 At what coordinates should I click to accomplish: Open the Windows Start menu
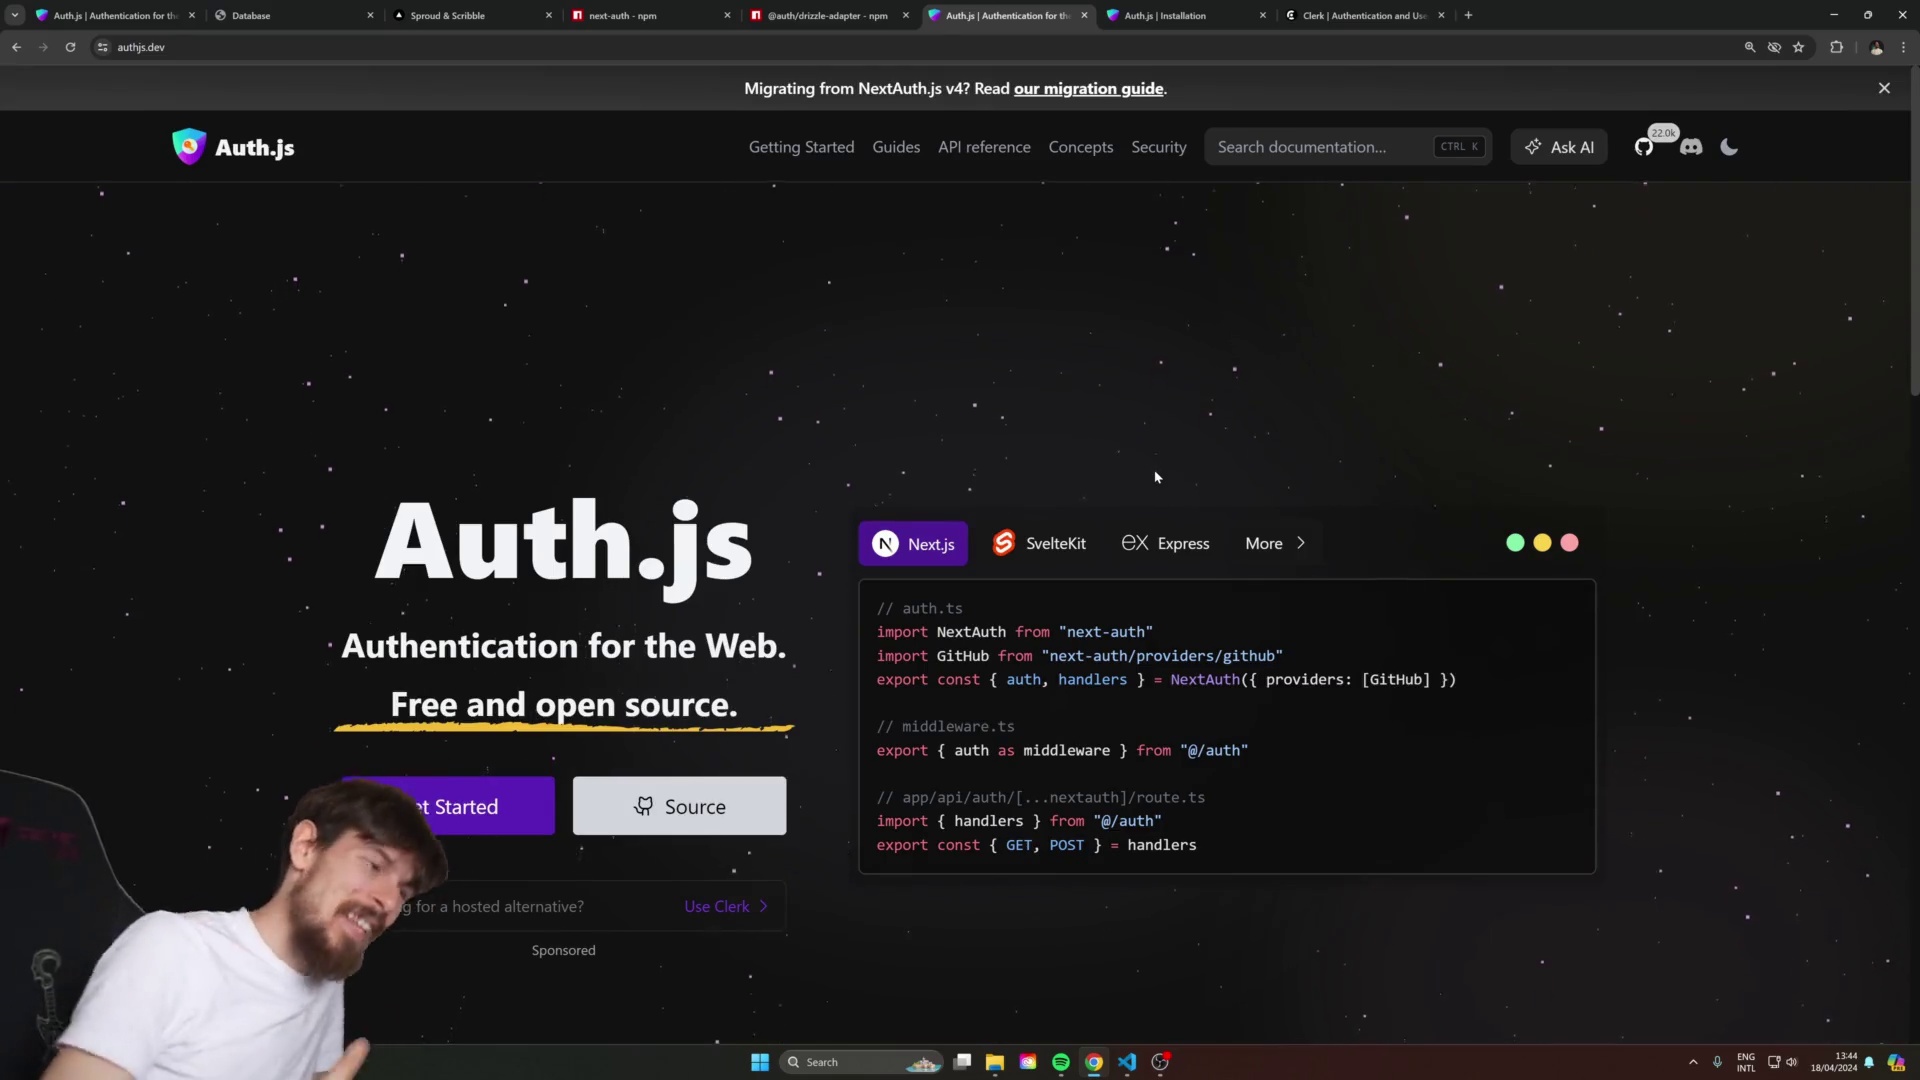click(x=760, y=1062)
